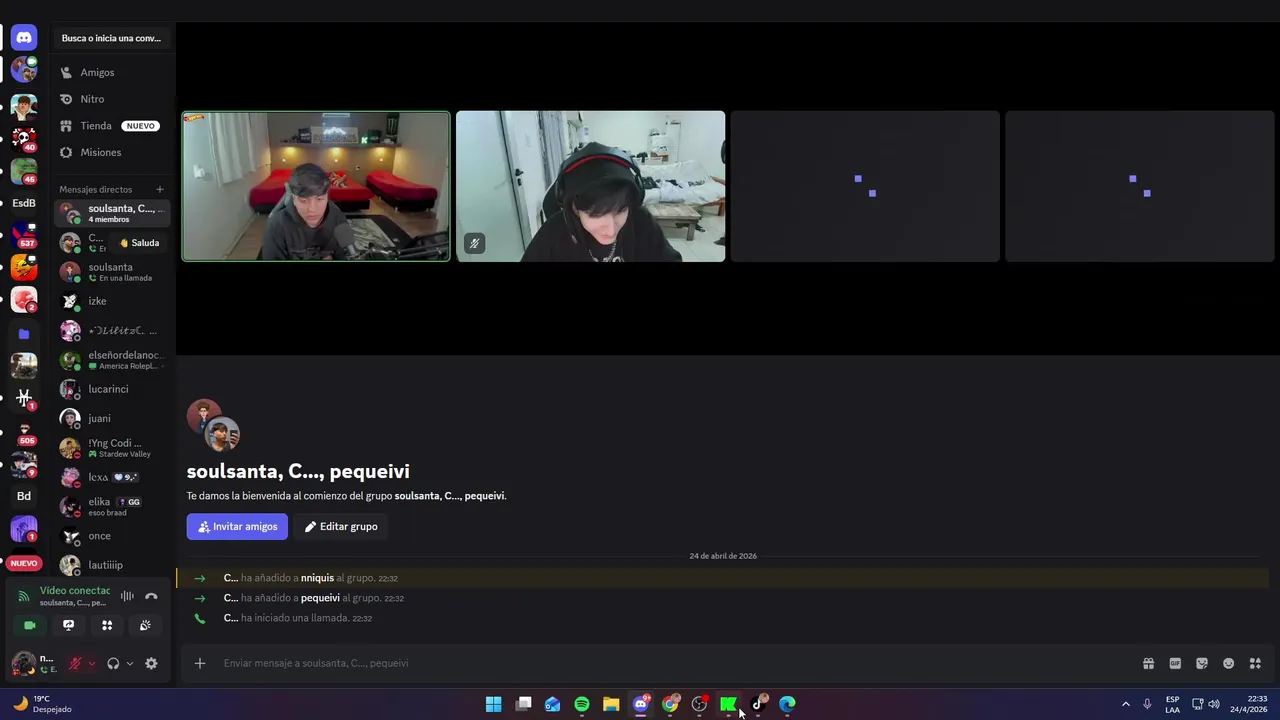
Task: Open microphone input options arrow
Action: click(x=92, y=663)
